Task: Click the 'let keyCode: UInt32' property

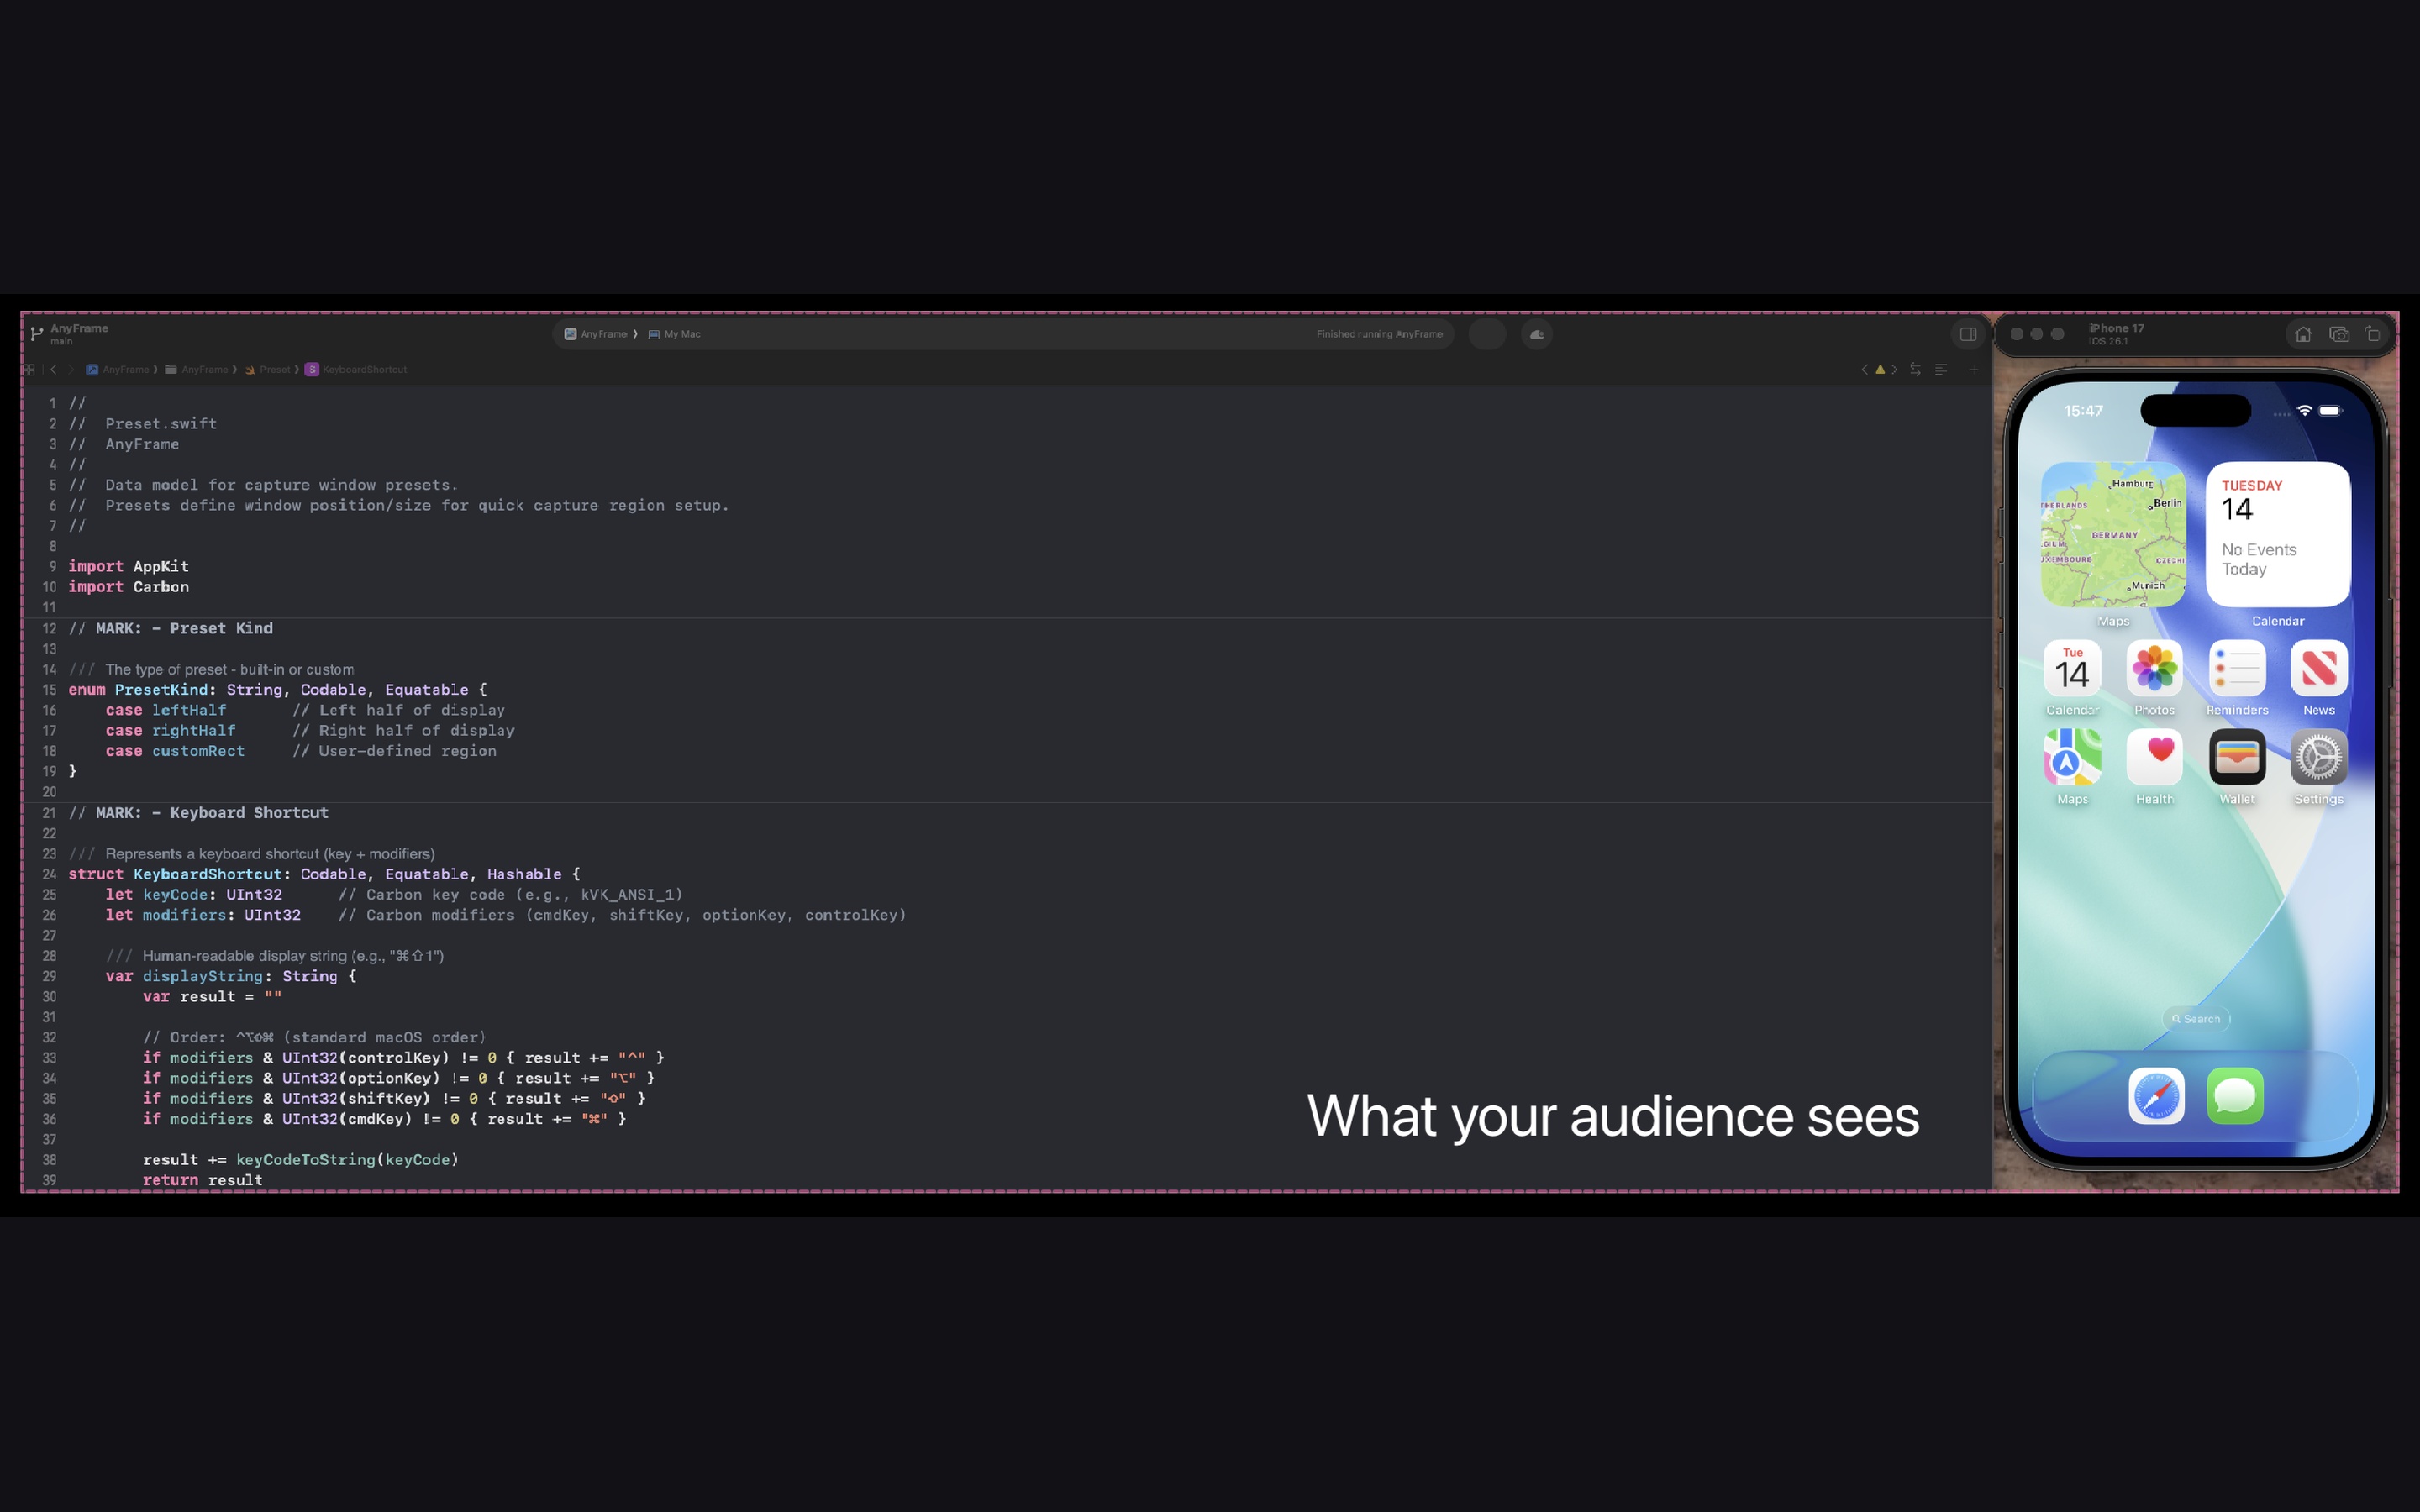Action: point(194,895)
